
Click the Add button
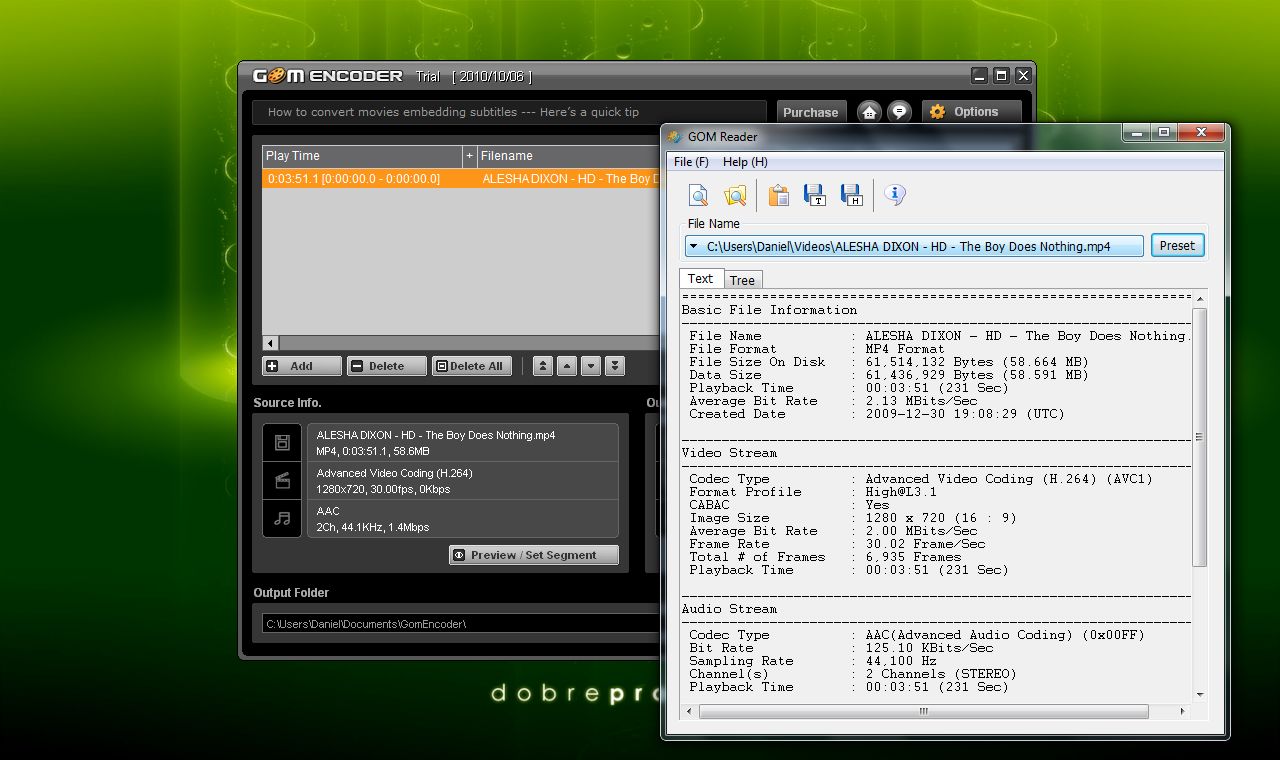pos(302,366)
